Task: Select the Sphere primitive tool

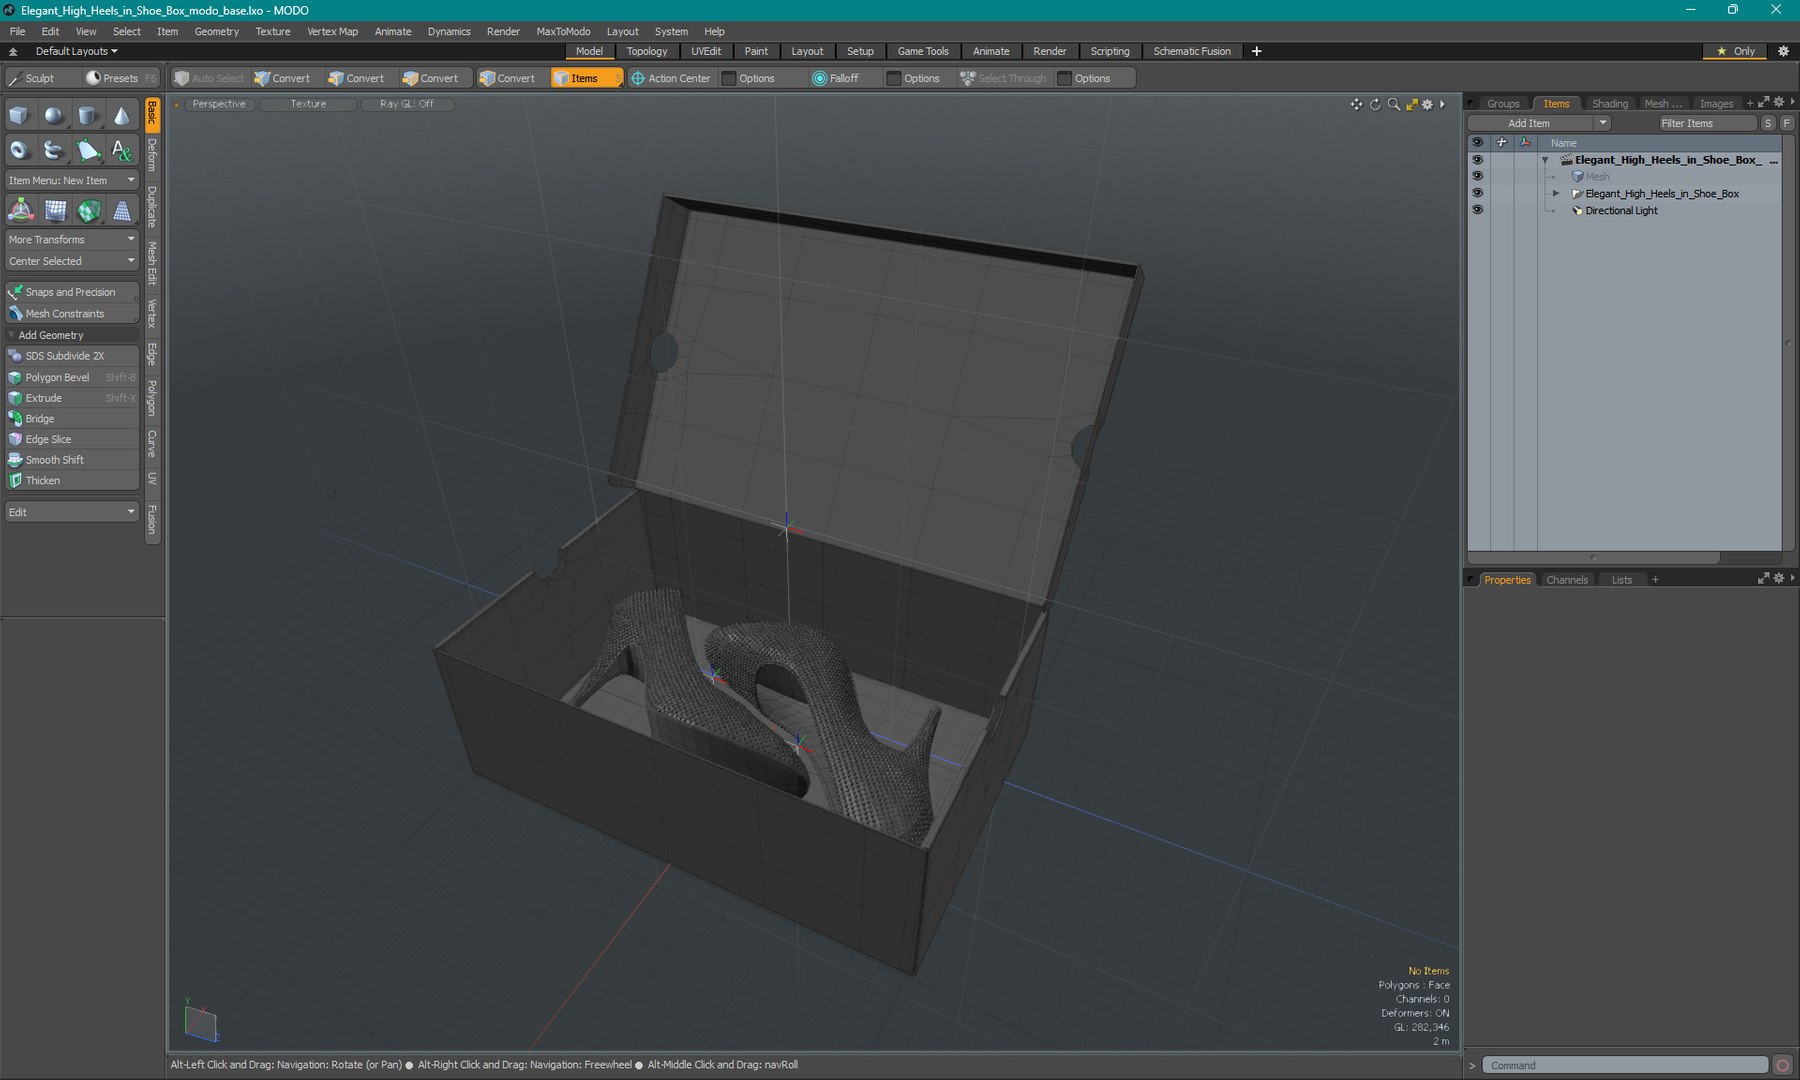Action: 54,116
